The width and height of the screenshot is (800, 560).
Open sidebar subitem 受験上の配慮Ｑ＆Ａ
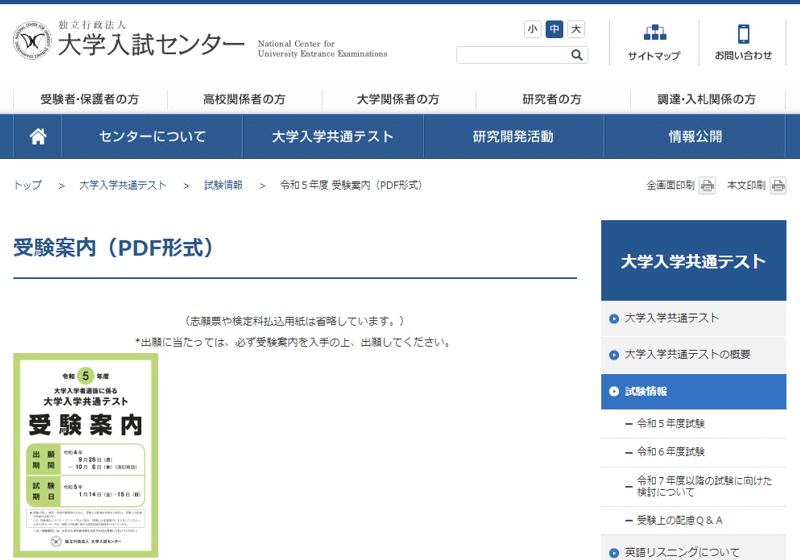point(679,520)
